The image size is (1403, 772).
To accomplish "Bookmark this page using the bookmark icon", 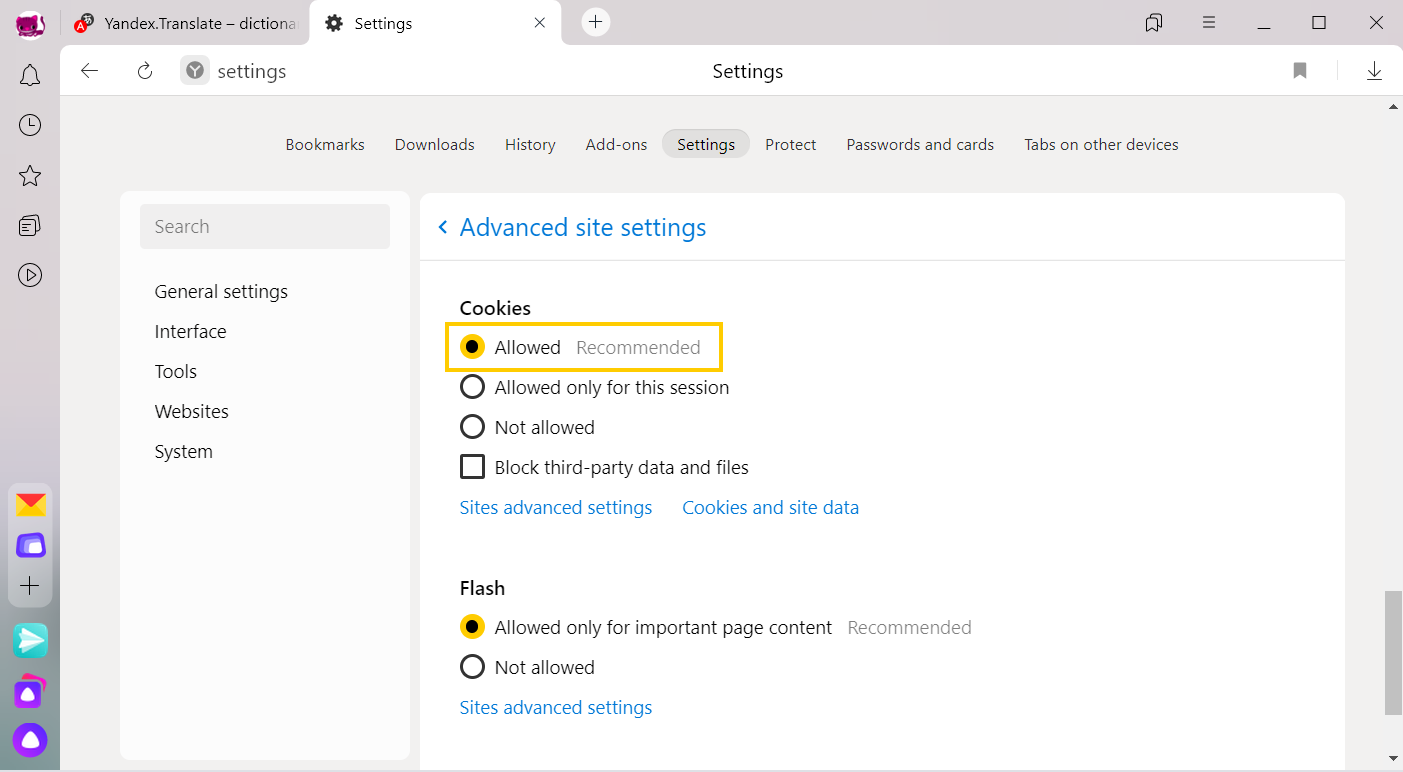I will pyautogui.click(x=1300, y=71).
